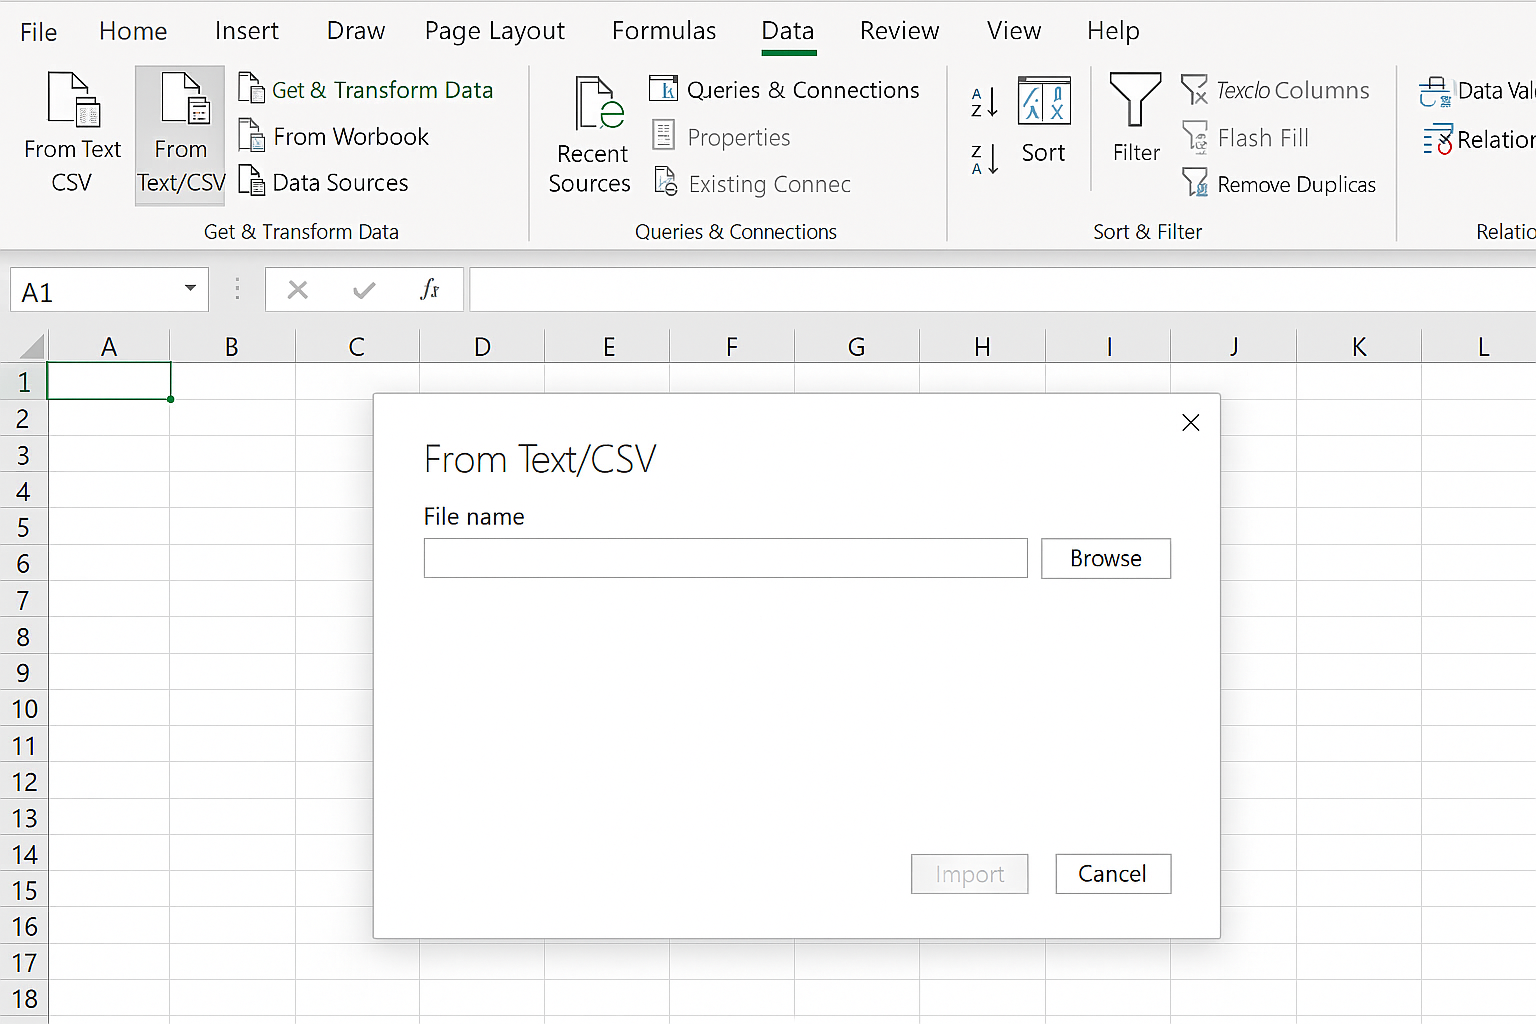
Task: Choose From Worbook option
Action: pos(334,136)
